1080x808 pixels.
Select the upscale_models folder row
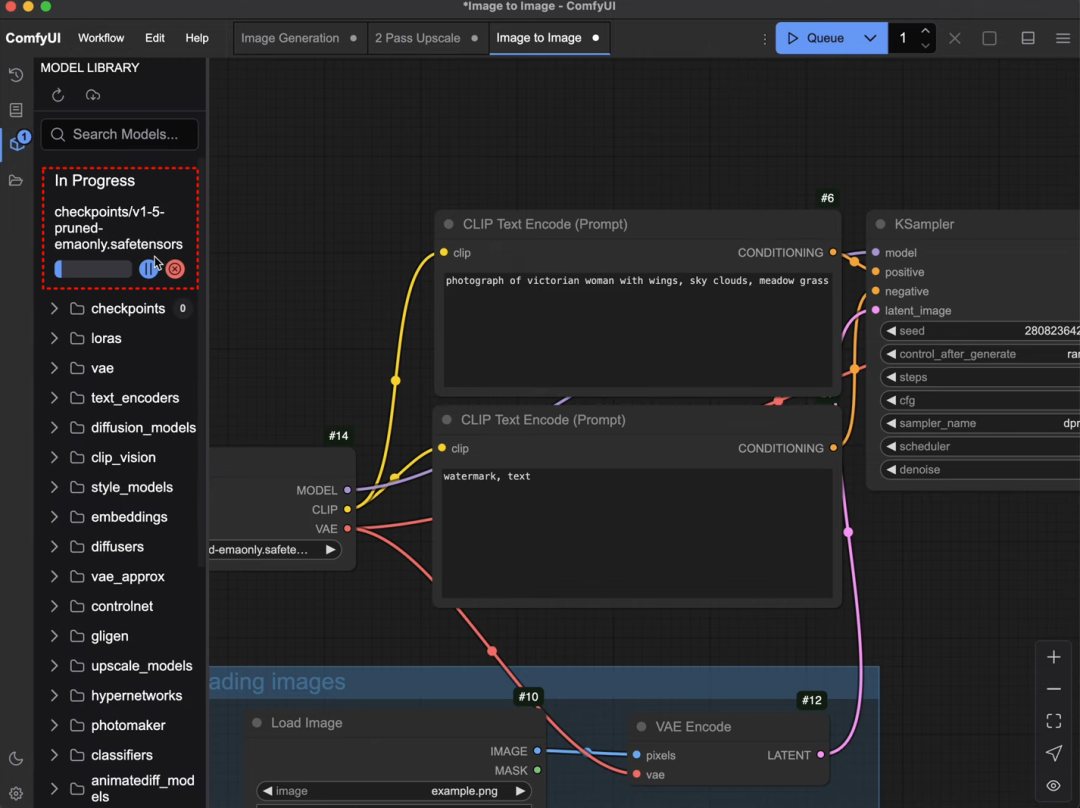coord(120,665)
